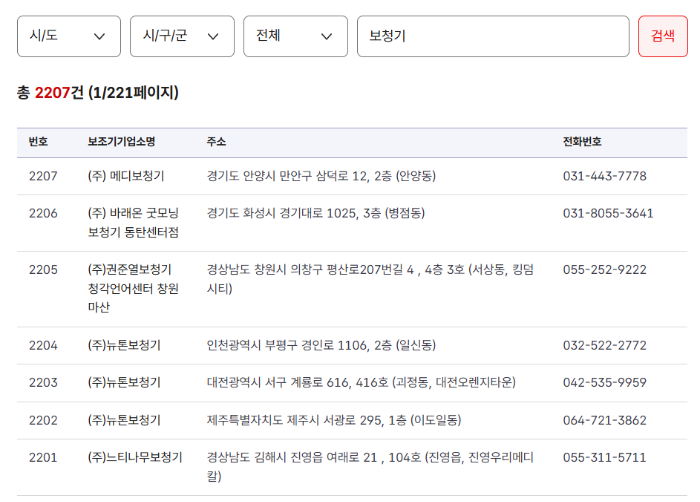Select row number 2202 cell
The width and height of the screenshot is (700, 502).
pos(43,421)
